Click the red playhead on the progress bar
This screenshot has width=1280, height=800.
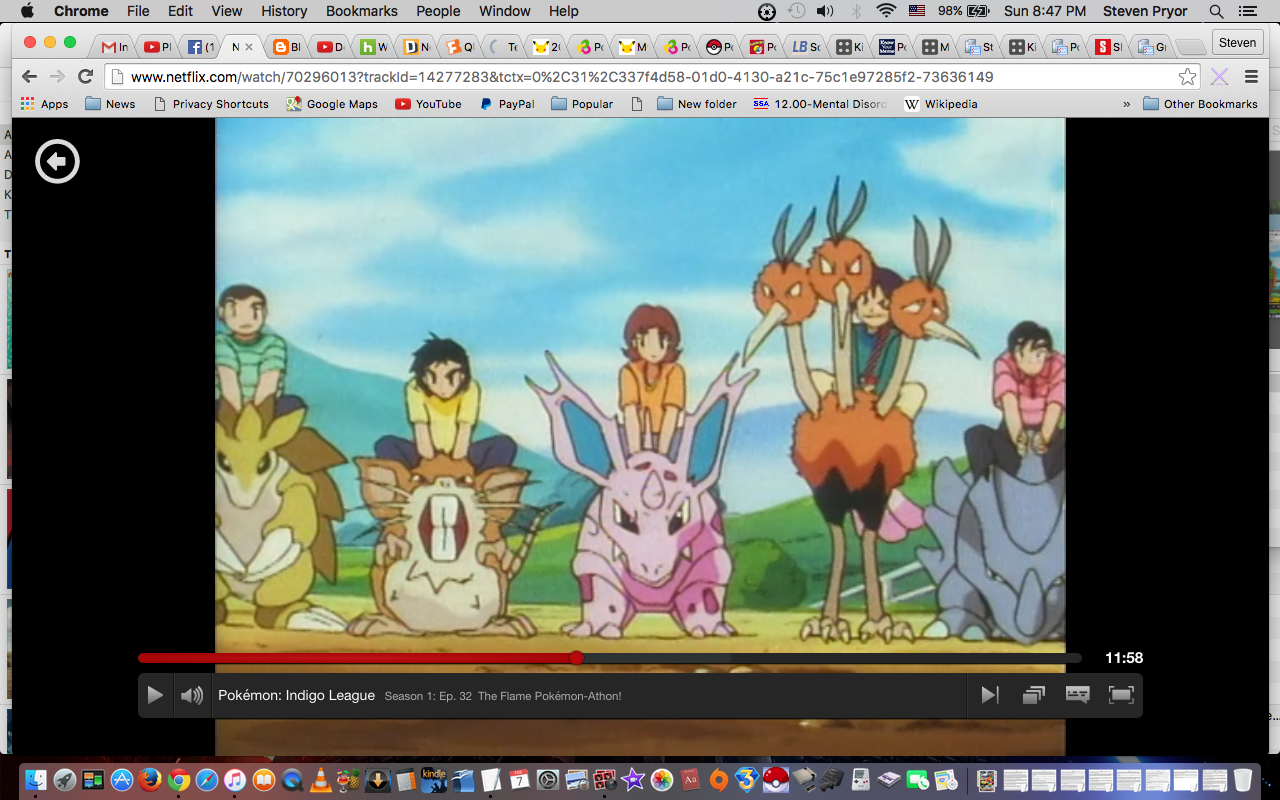click(576, 658)
